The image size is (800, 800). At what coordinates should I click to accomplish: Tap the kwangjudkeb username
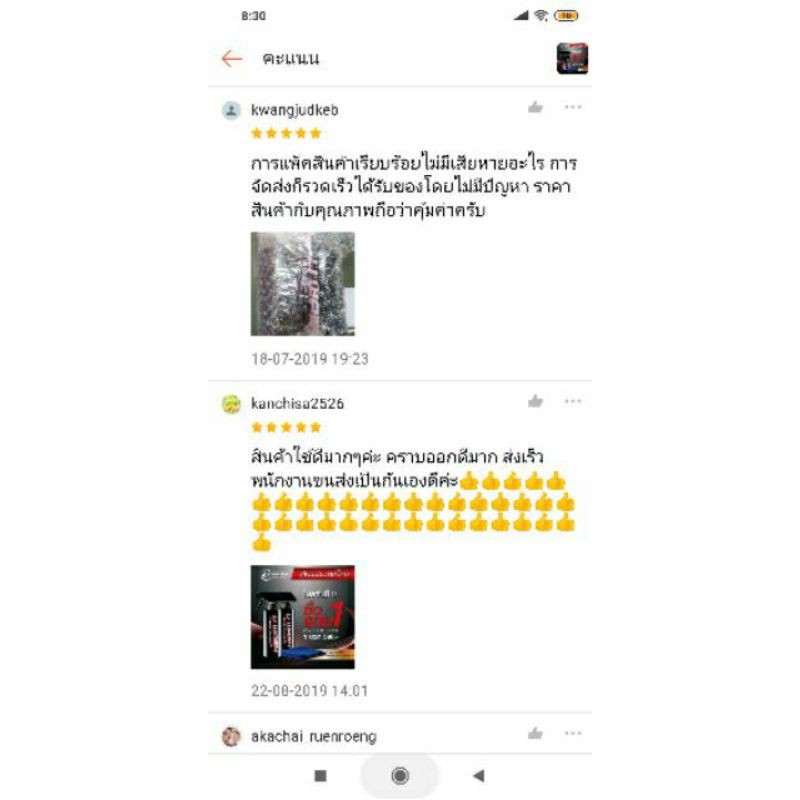pos(294,110)
